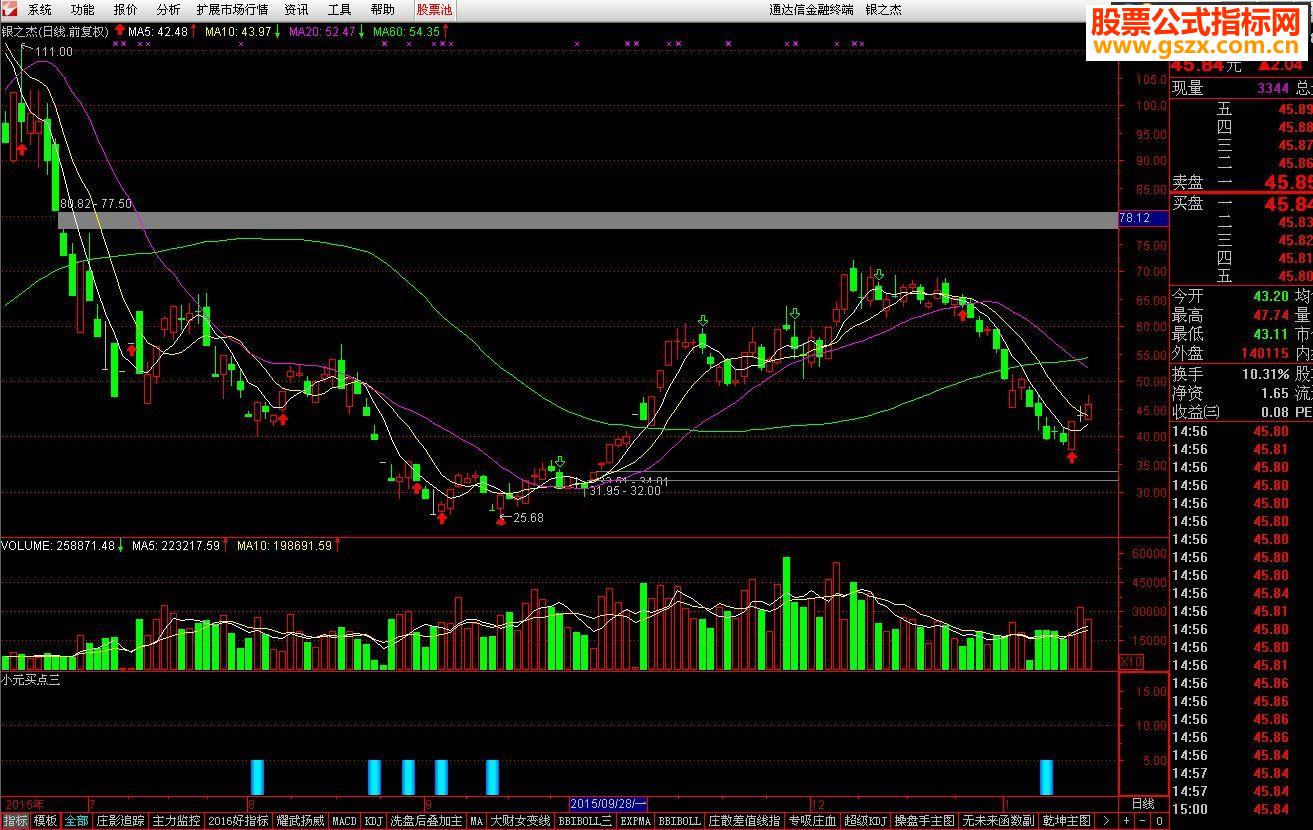Click the VOLUME: 258871.48 label
Screen dimensions: 1313x830
(58, 546)
